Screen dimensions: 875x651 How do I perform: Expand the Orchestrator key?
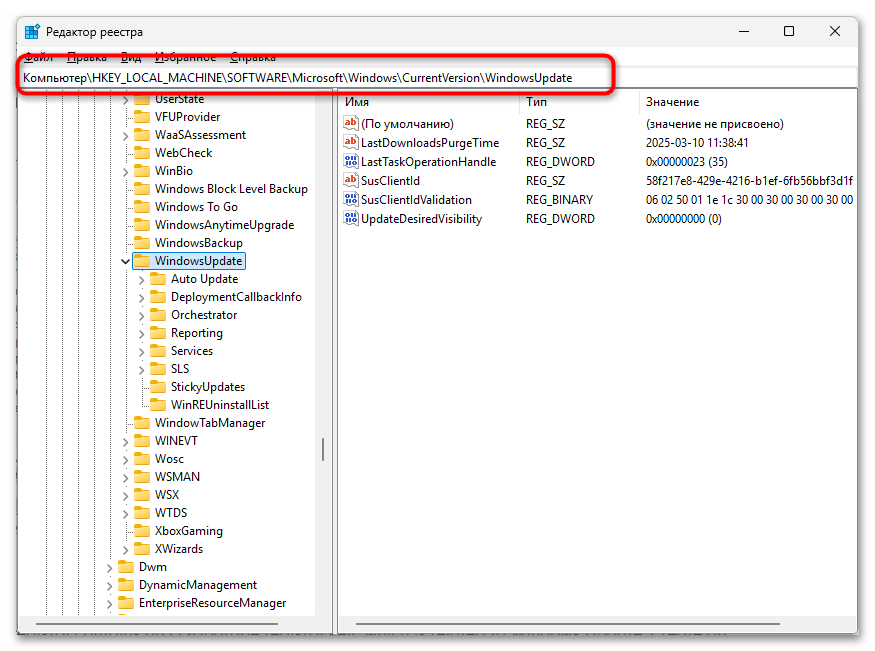[x=141, y=316]
